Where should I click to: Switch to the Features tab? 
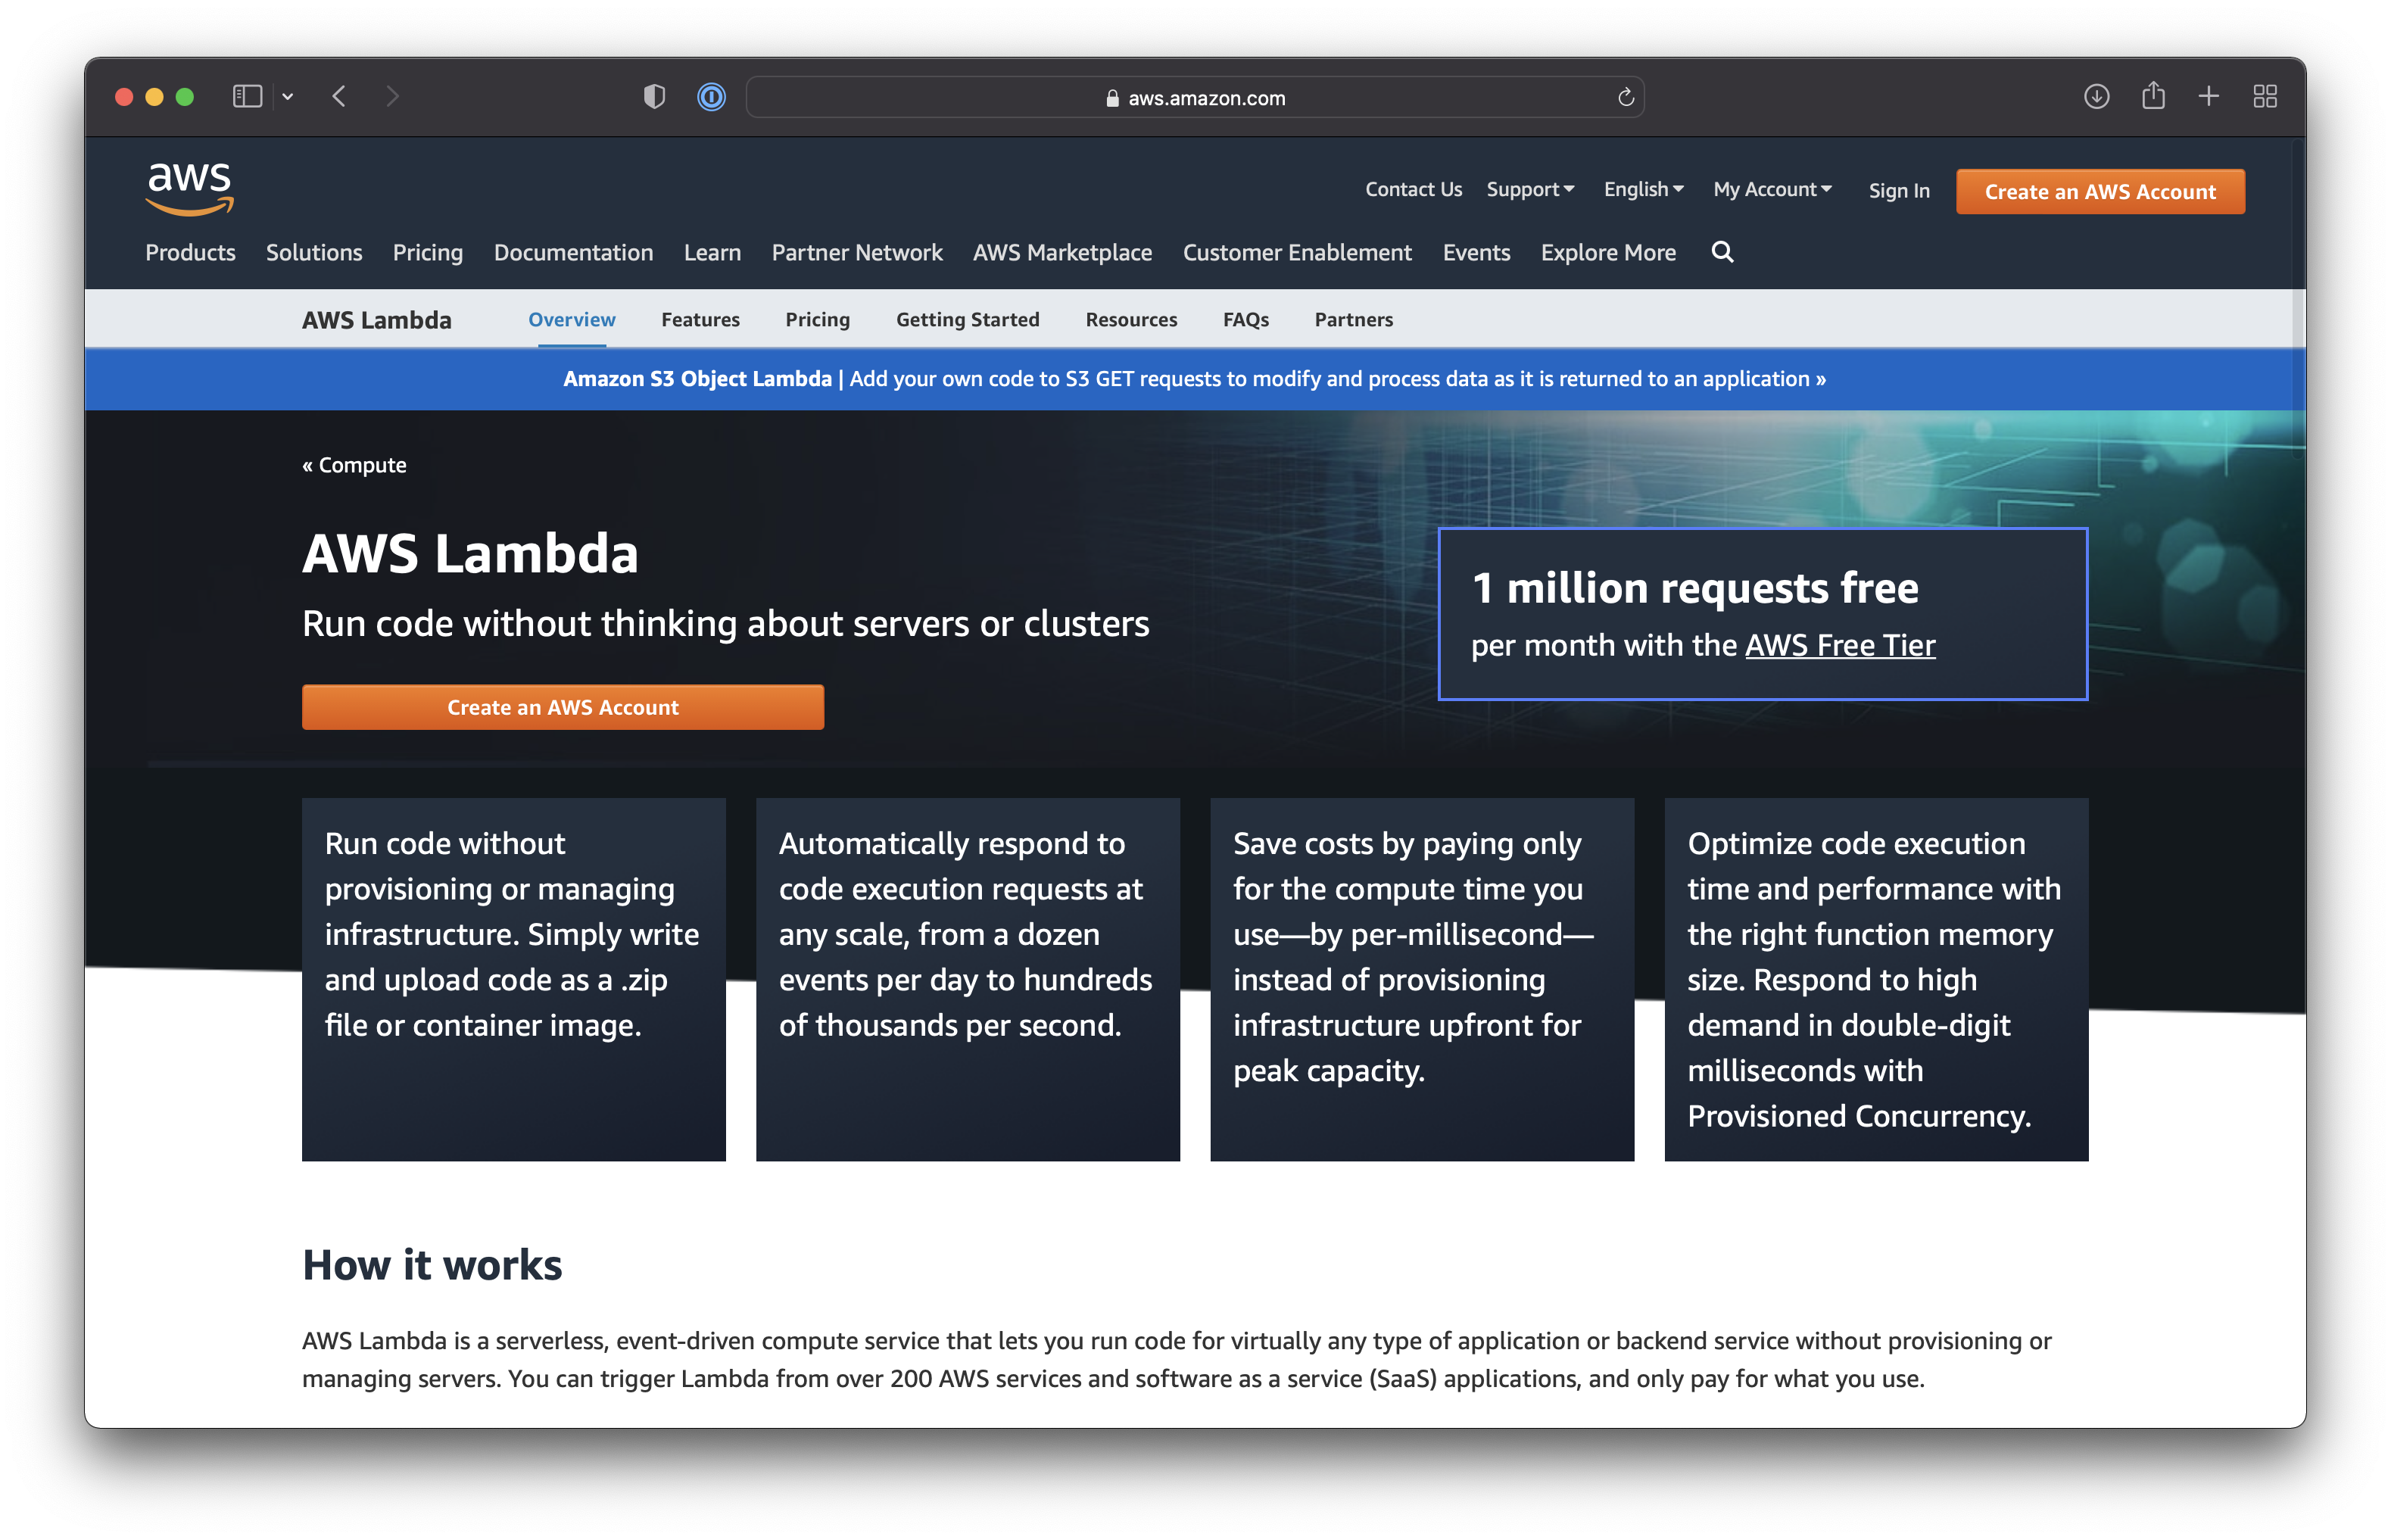point(700,320)
